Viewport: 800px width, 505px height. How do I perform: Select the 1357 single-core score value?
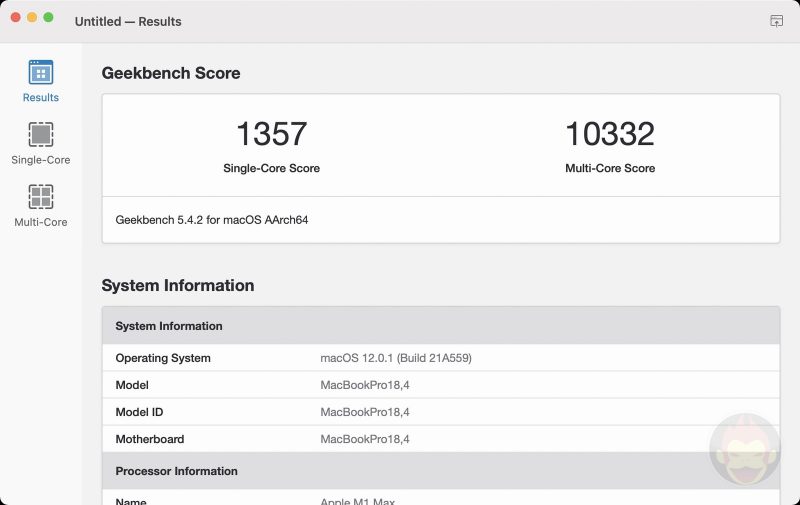pyautogui.click(x=271, y=134)
